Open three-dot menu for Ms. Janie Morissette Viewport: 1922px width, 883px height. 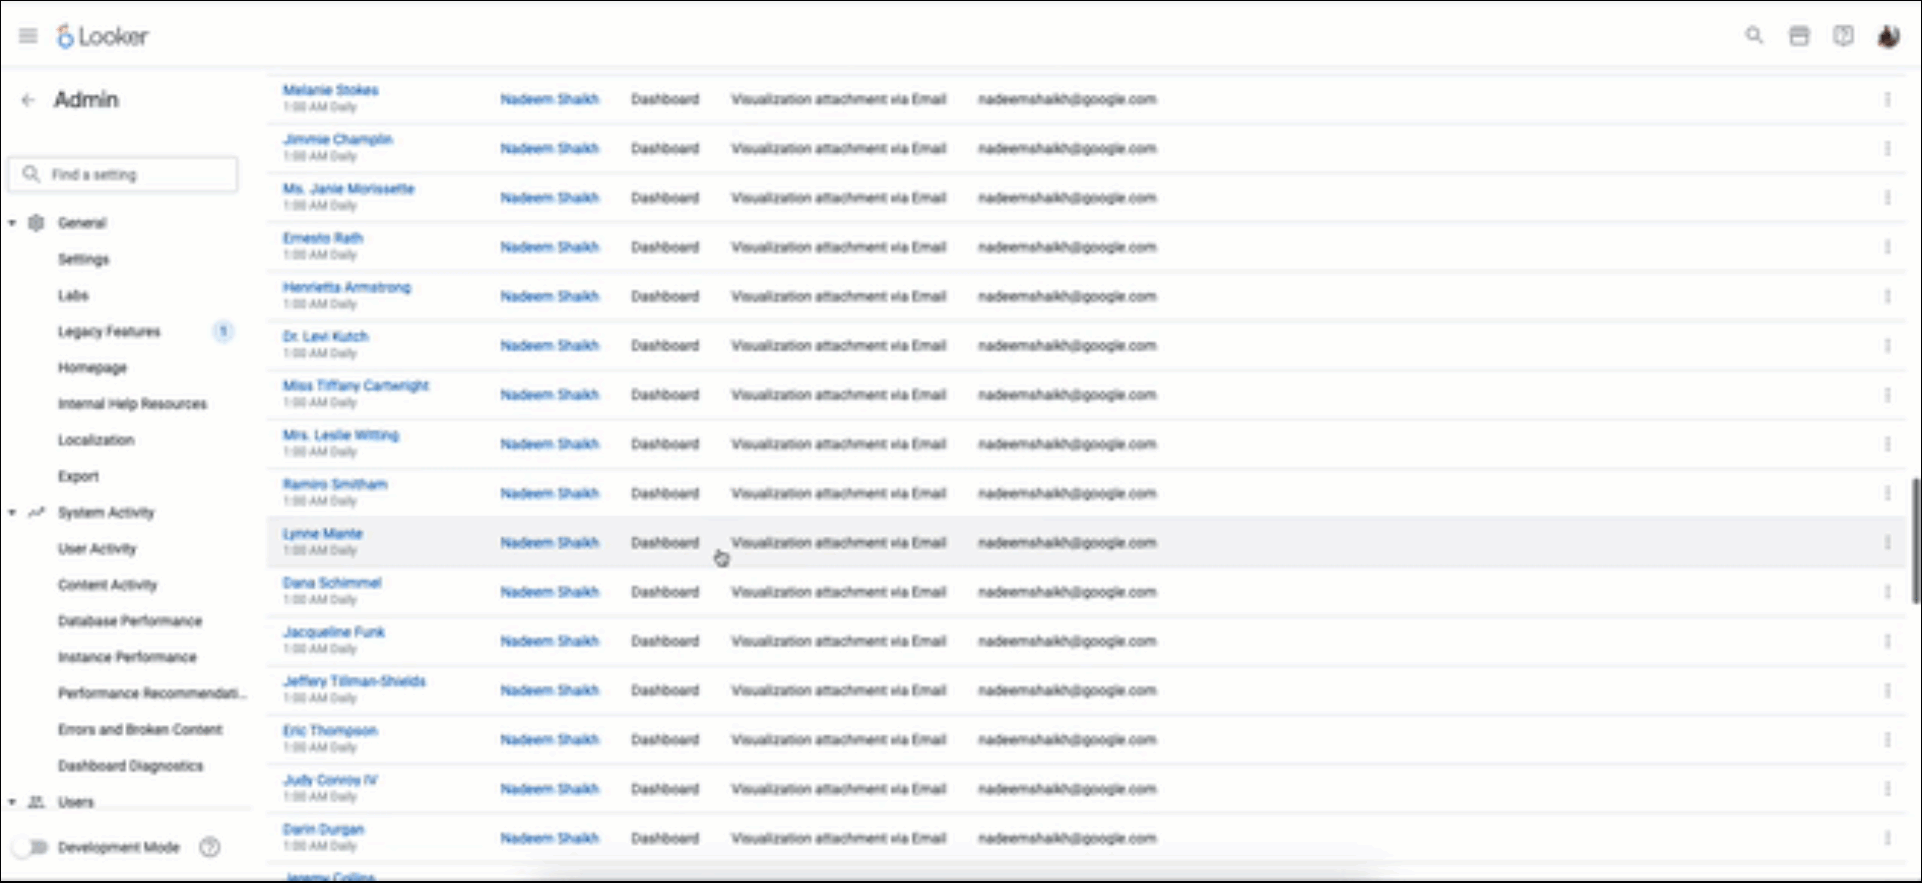[x=1887, y=197]
